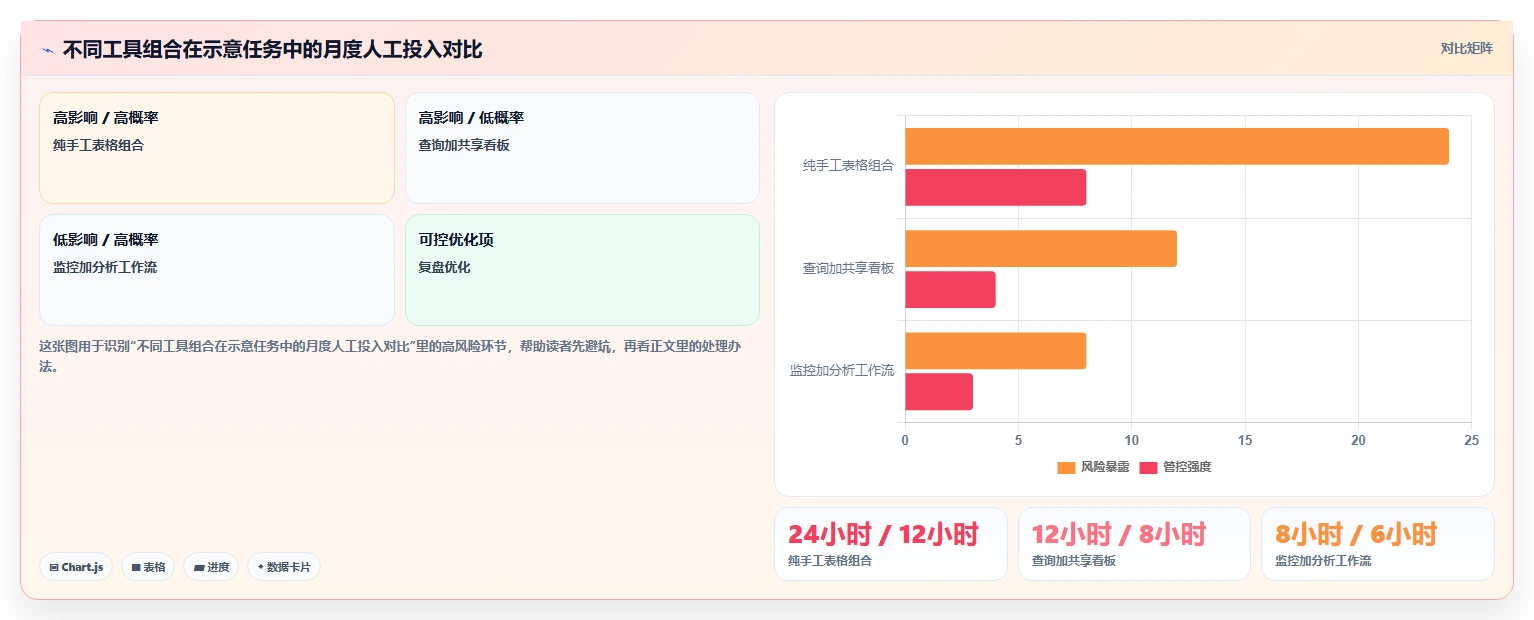This screenshot has height=620, width=1534.
Task: Click the 复盘优化 text in green card
Action: pyautogui.click(x=444, y=267)
